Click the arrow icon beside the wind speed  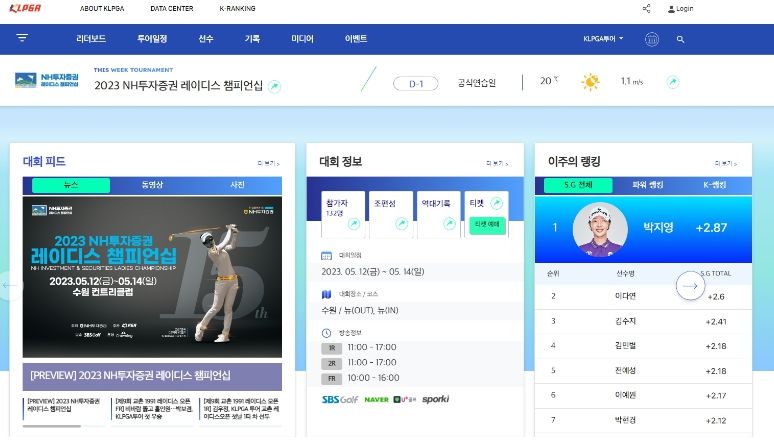(673, 81)
